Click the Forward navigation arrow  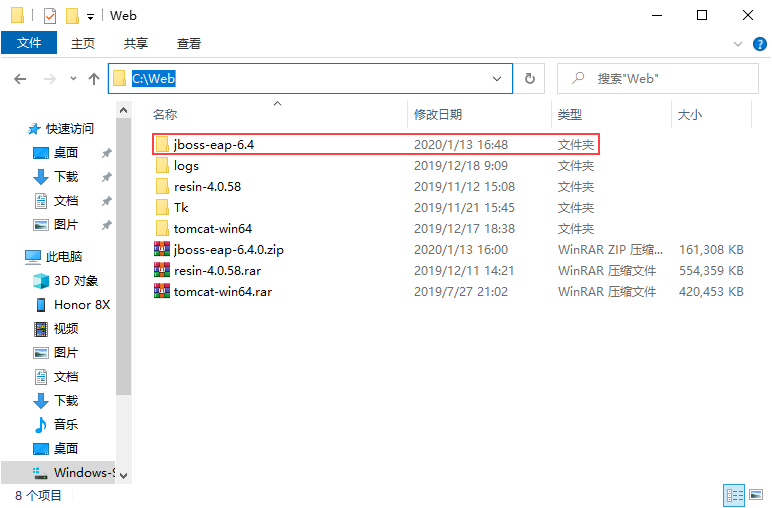pos(50,79)
